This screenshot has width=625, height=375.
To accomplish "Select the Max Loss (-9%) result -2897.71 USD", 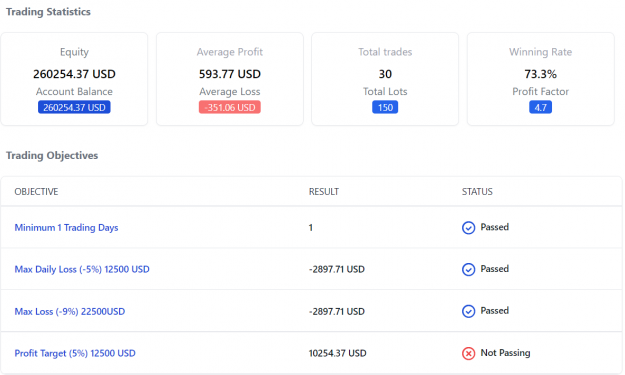I will point(337,311).
